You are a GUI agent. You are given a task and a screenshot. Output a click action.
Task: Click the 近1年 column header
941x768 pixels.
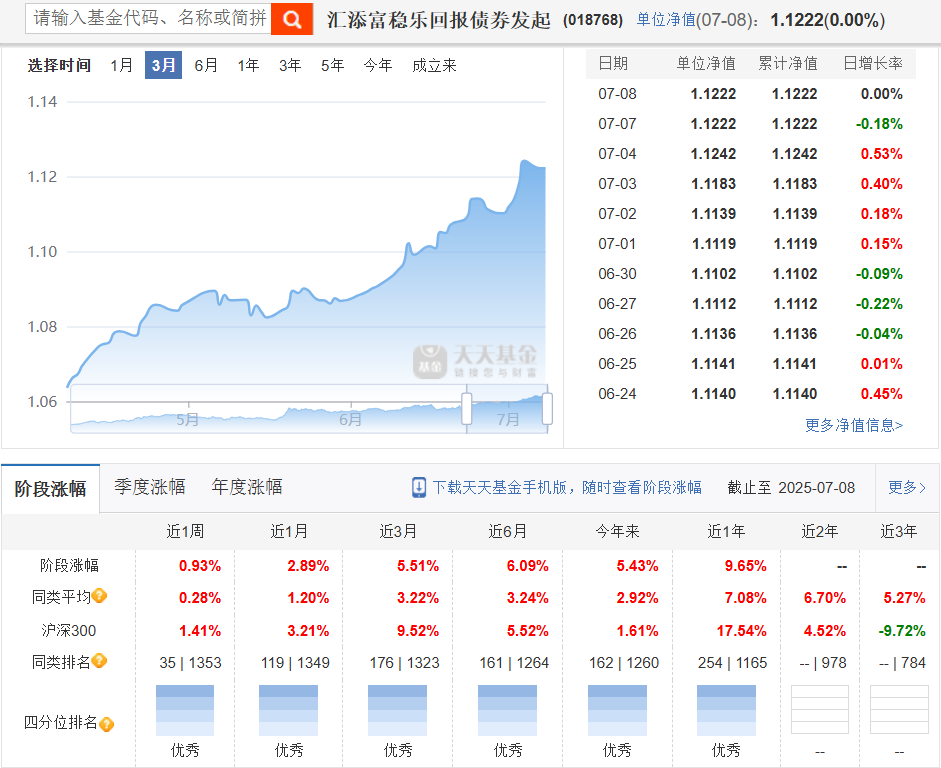pyautogui.click(x=726, y=531)
